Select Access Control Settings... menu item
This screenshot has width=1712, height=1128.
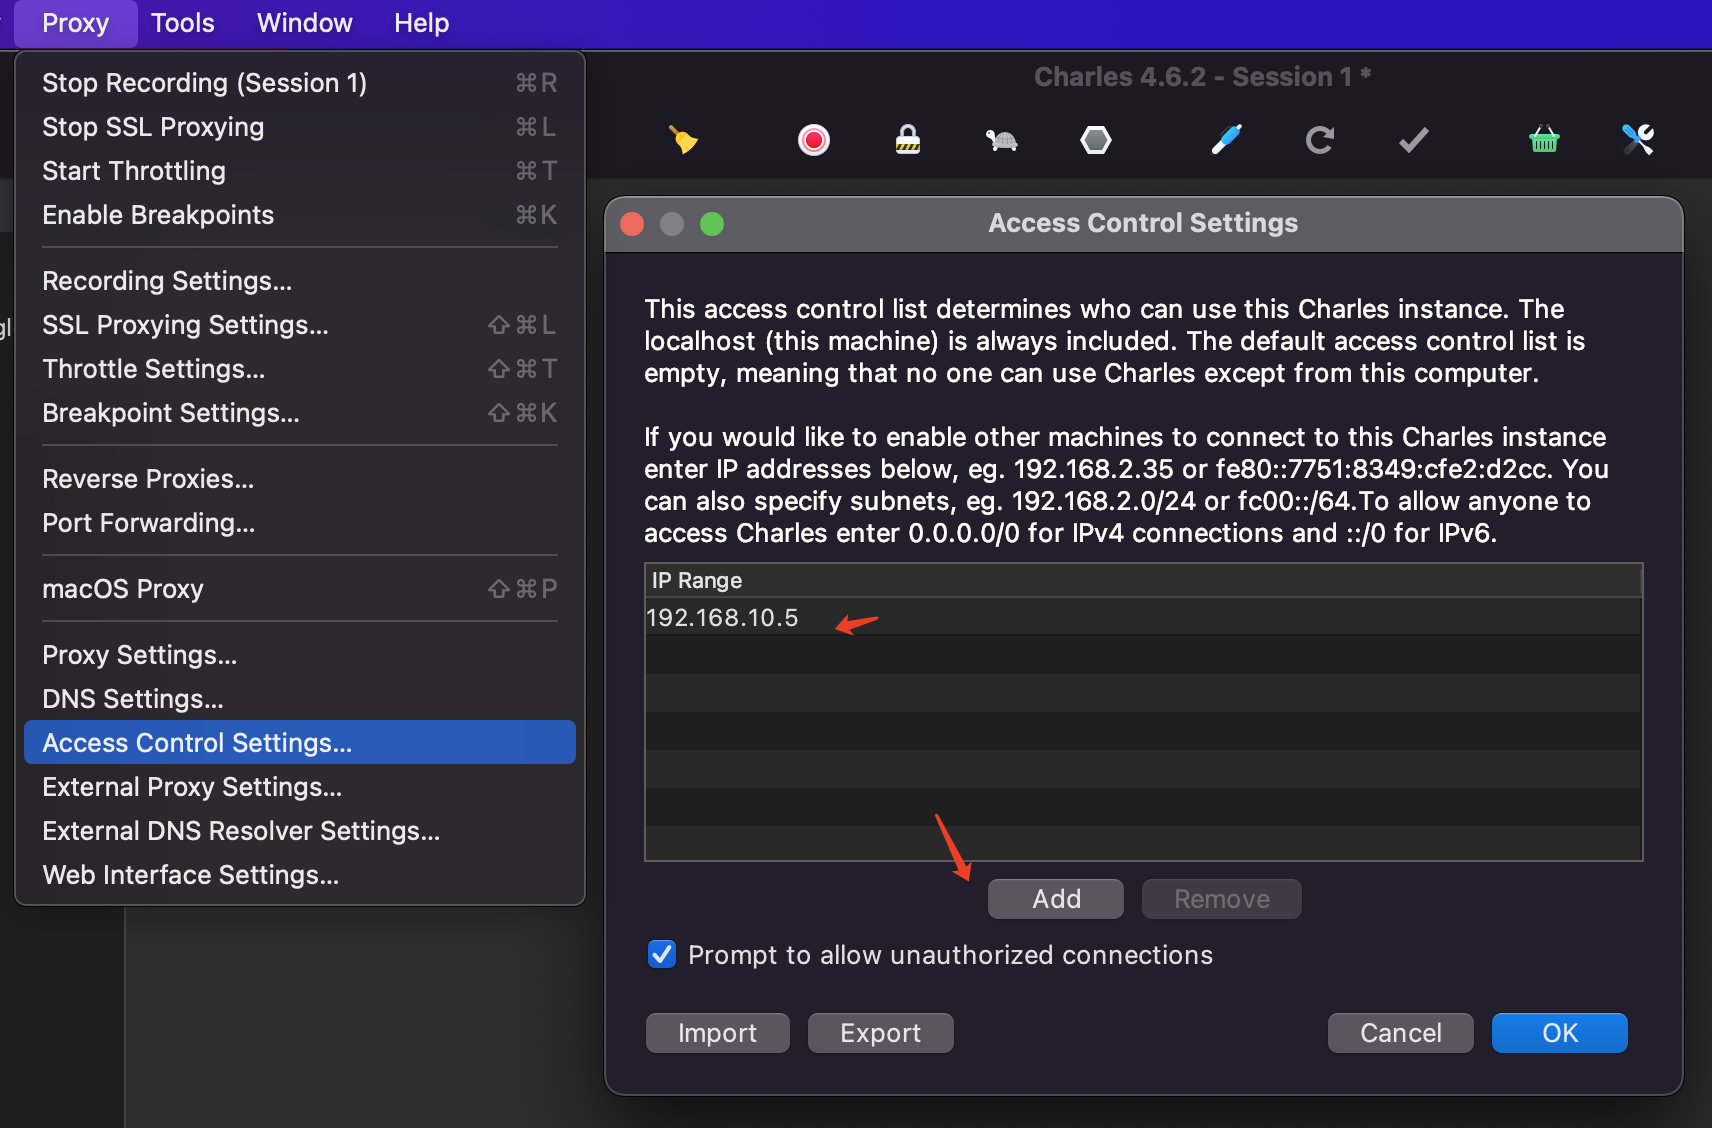[x=300, y=743]
